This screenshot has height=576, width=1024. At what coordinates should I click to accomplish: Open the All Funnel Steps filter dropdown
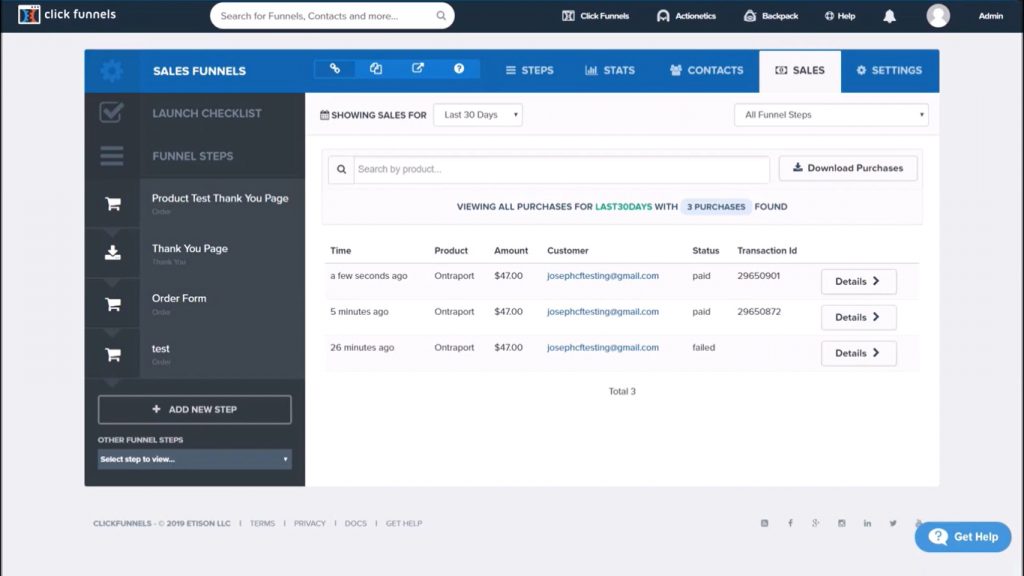tap(831, 115)
